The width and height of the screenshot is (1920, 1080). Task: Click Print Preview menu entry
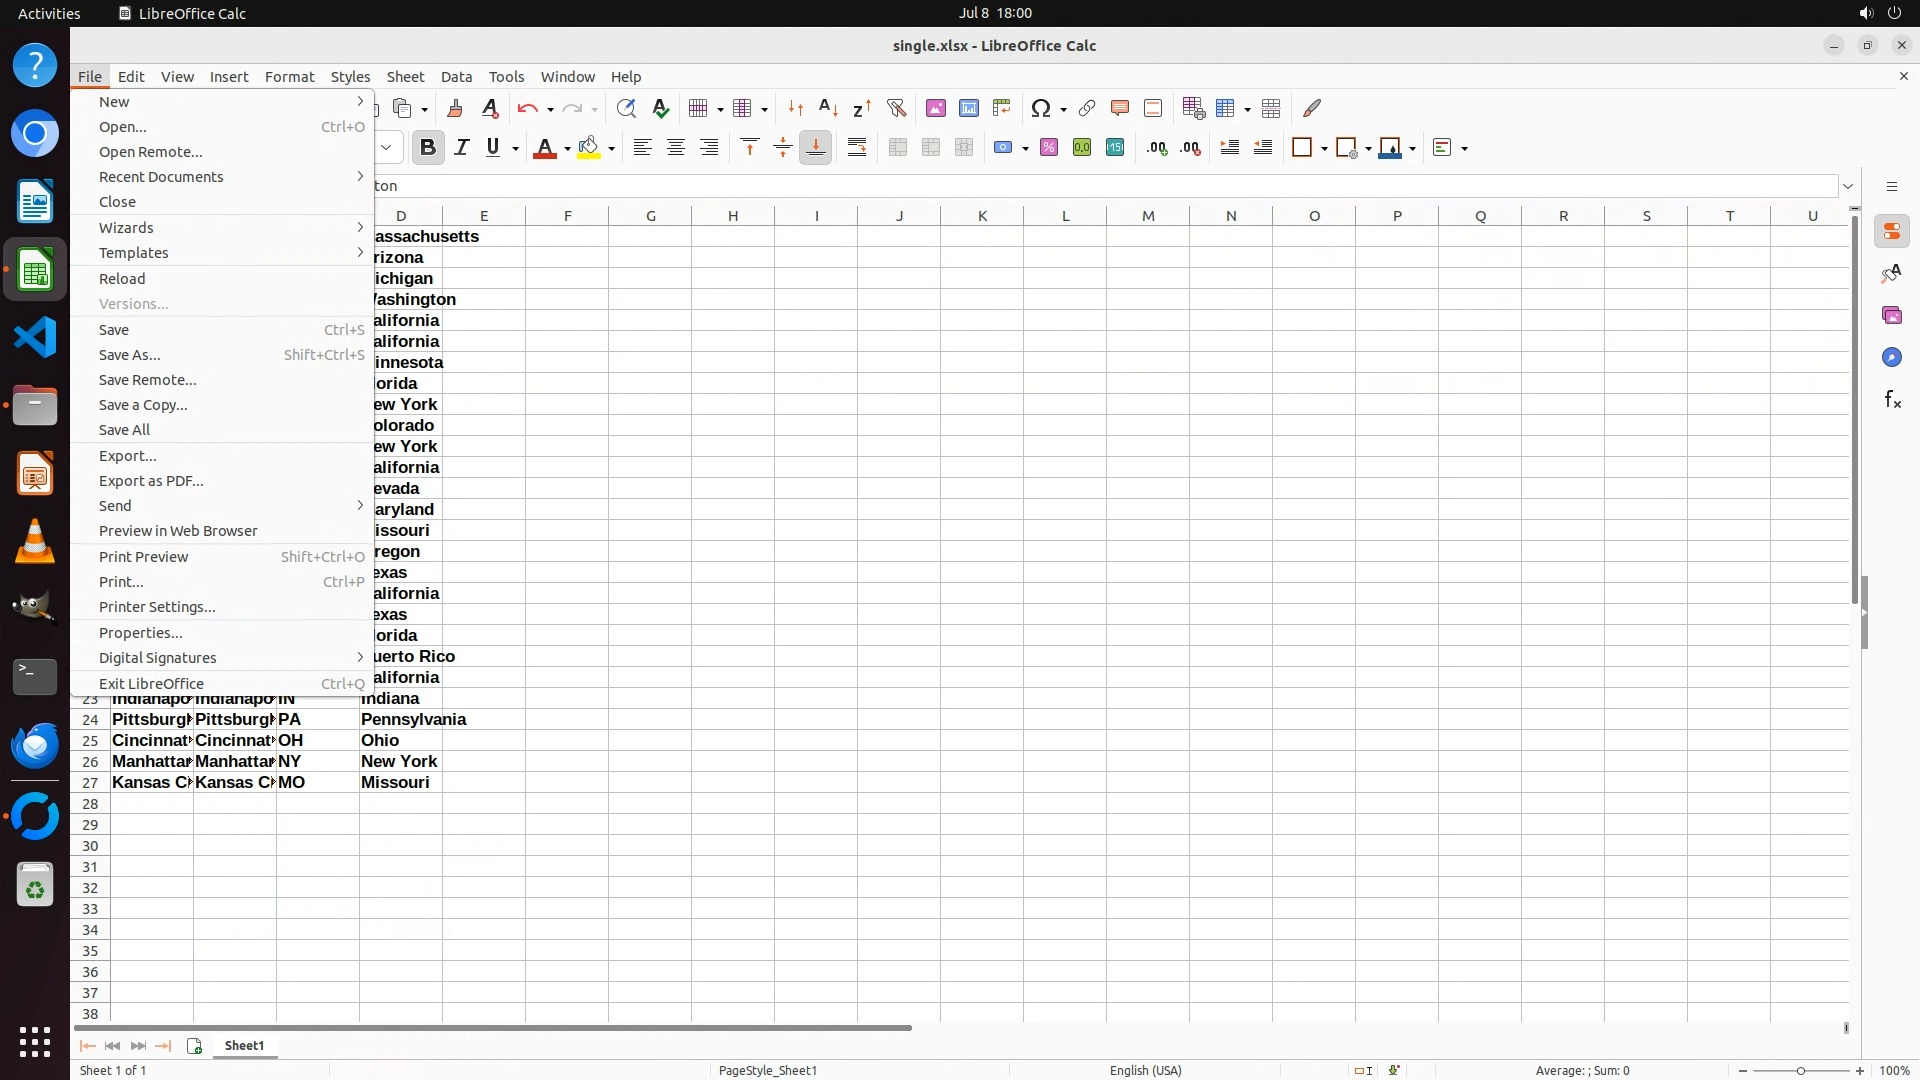(x=143, y=557)
